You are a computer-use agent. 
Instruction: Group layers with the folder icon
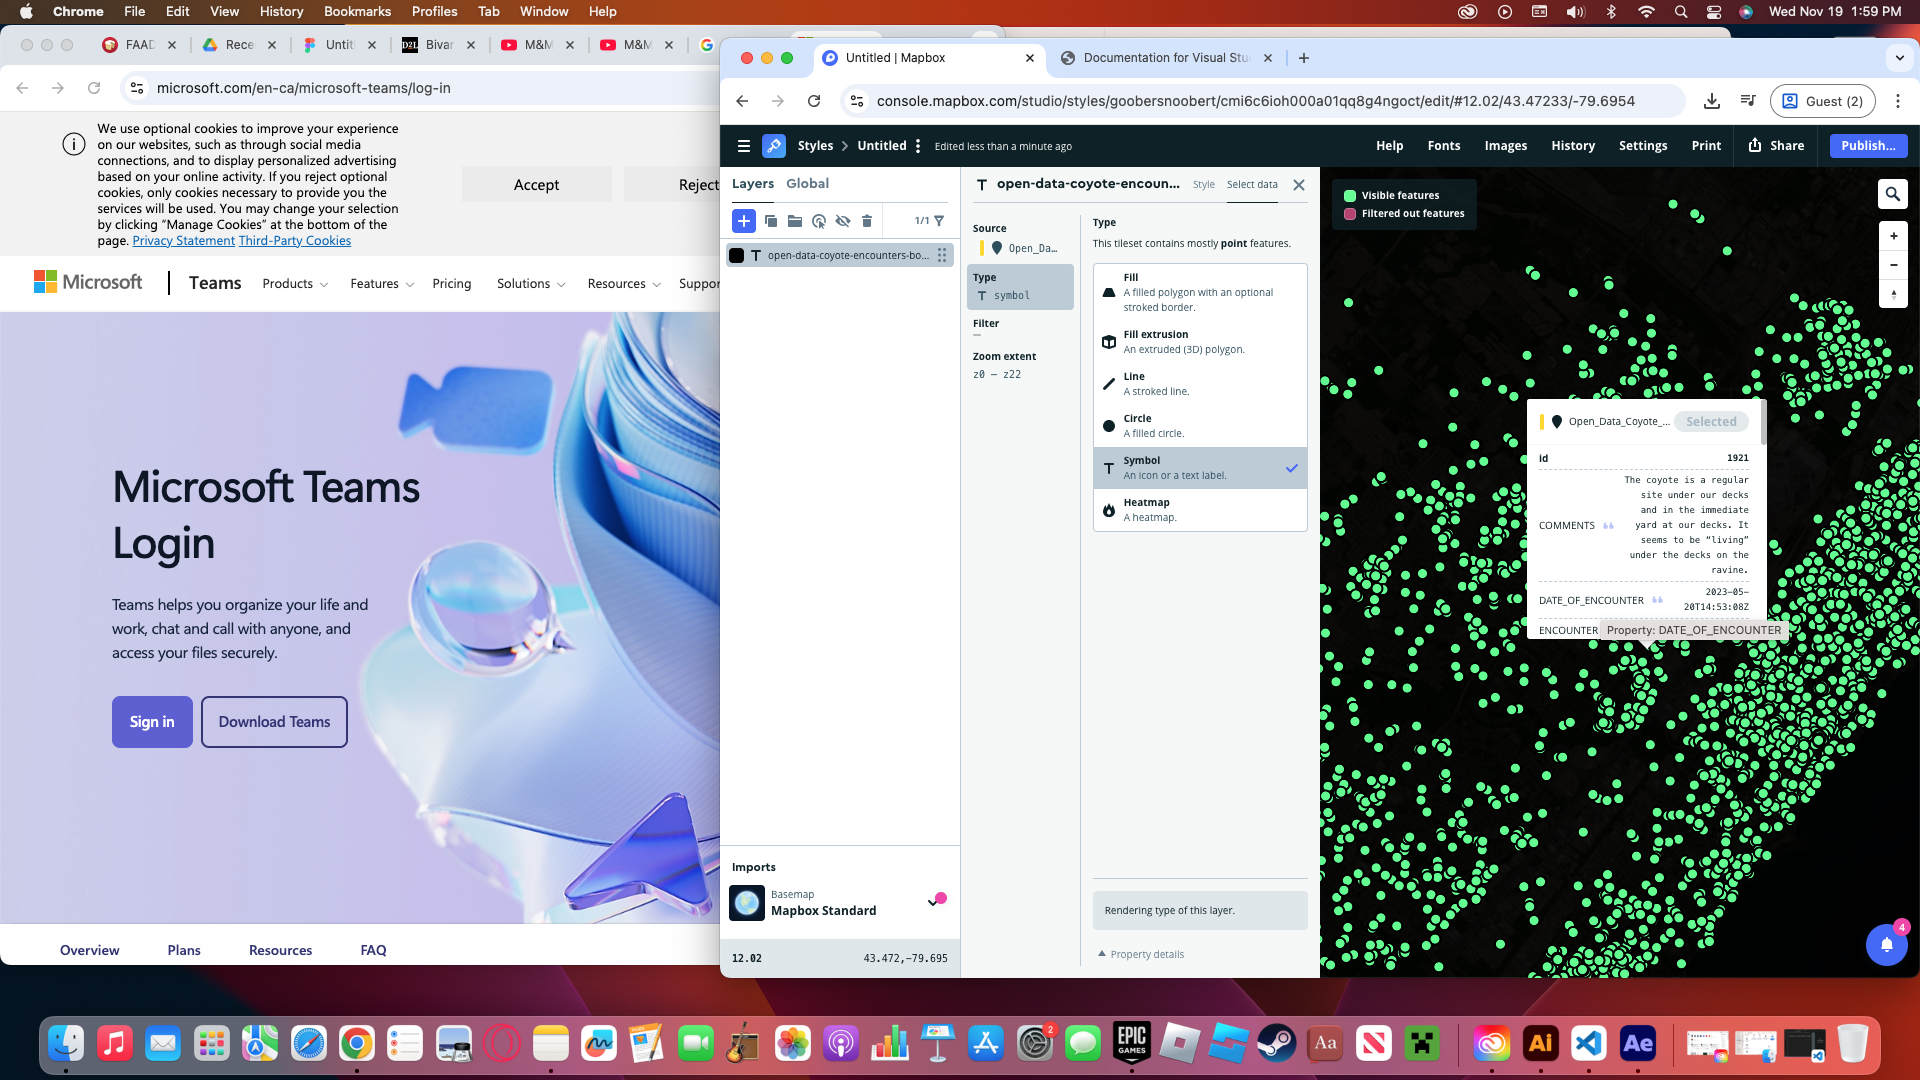(795, 221)
